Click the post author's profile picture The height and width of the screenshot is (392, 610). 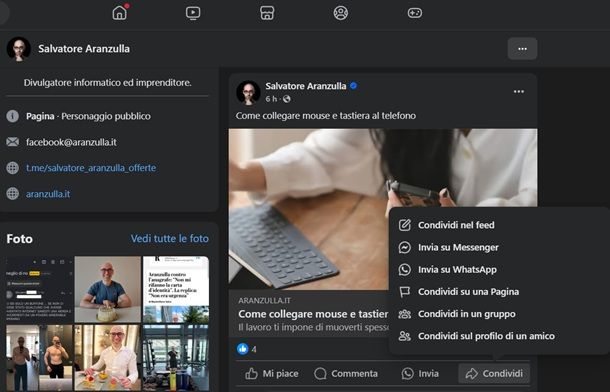tap(248, 93)
